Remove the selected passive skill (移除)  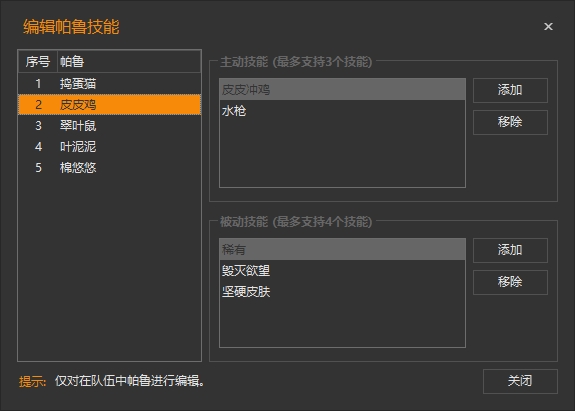point(510,282)
